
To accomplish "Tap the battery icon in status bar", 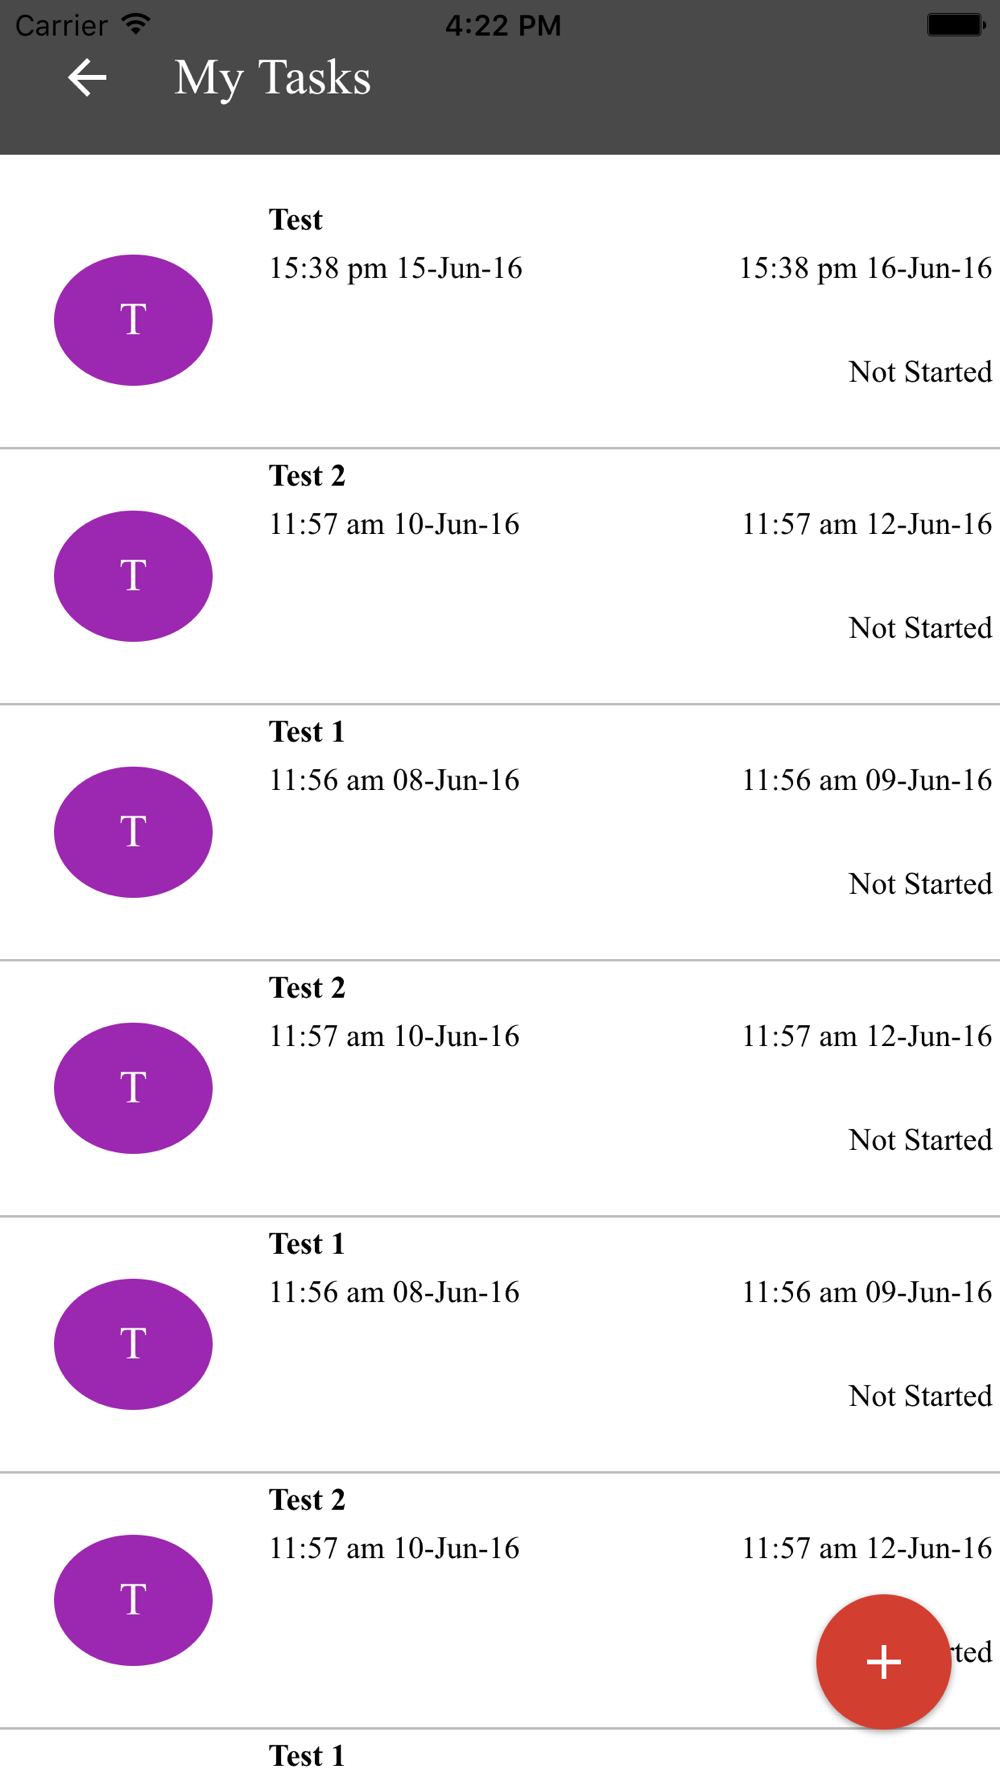I will tap(956, 25).
